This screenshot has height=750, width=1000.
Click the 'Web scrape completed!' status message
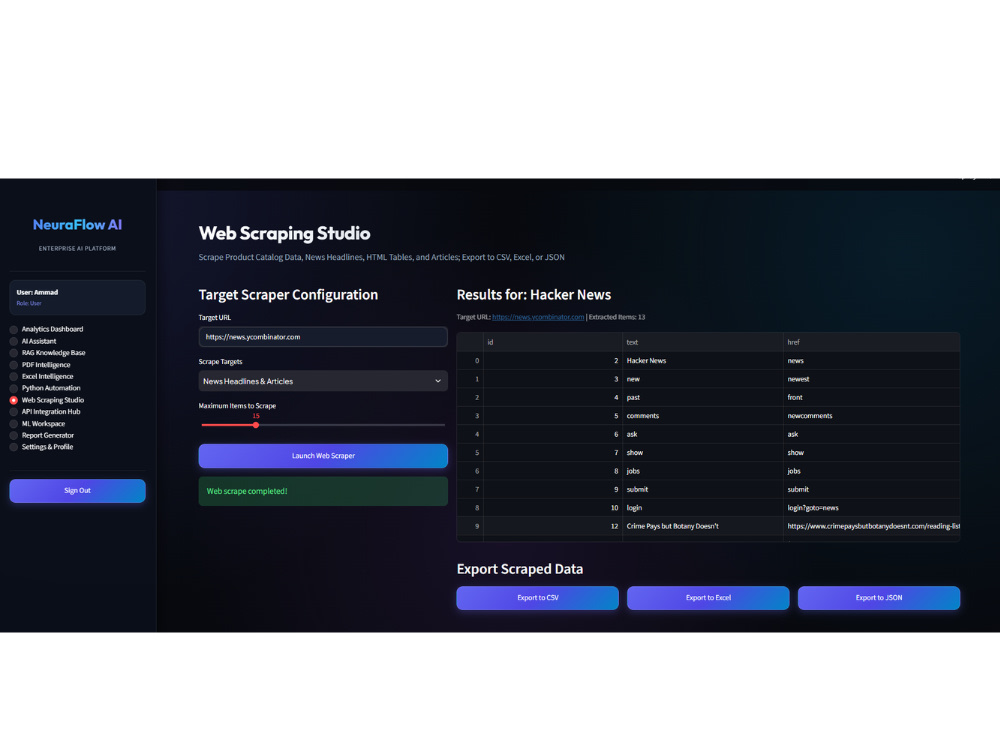pyautogui.click(x=323, y=491)
